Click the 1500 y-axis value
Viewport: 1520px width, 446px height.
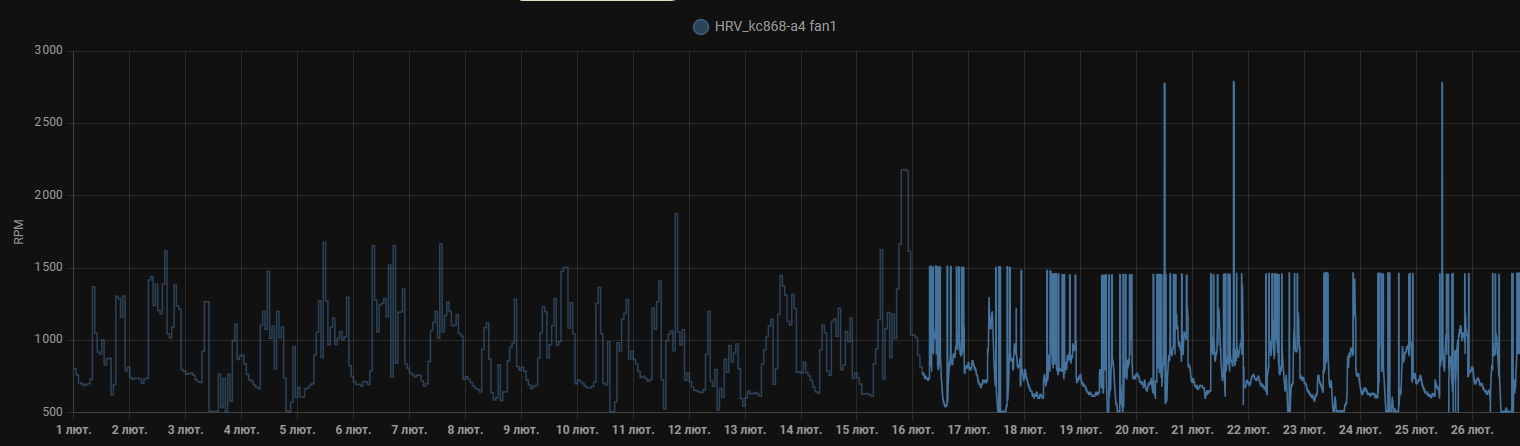tap(49, 268)
